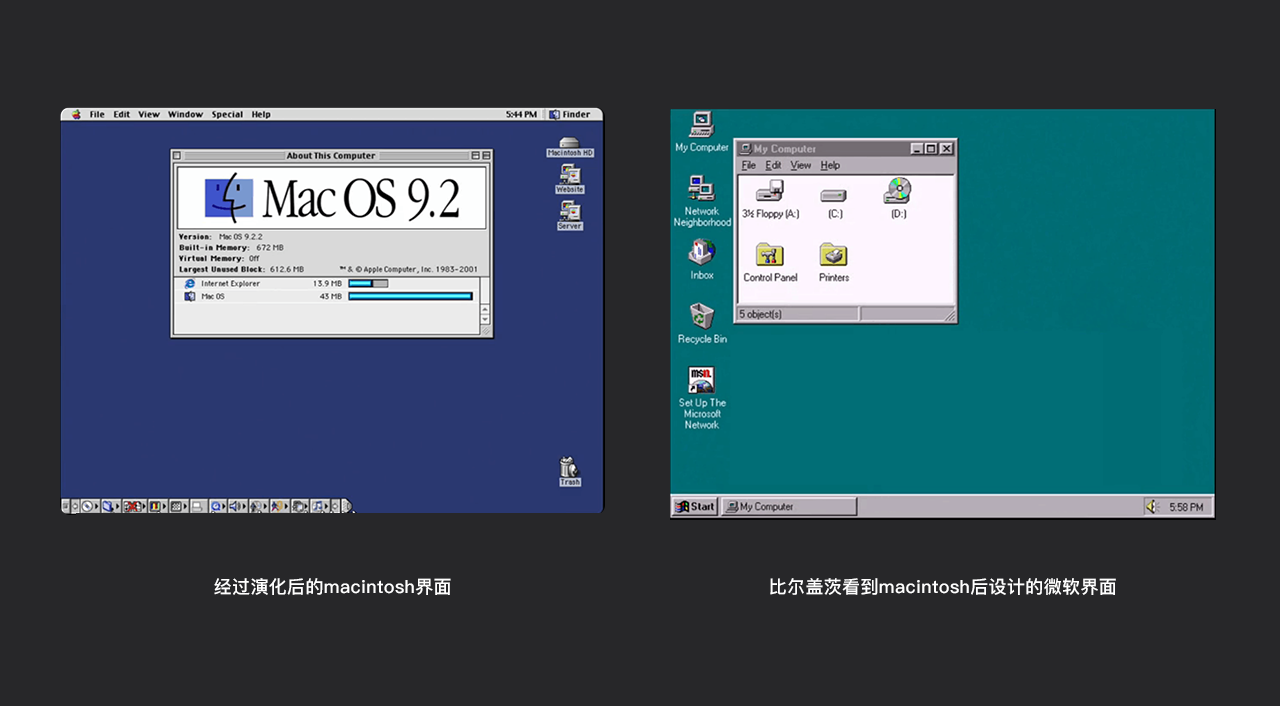1280x706 pixels.
Task: Click the '13.9 MB' Internet Explorer memory value
Action: pos(327,283)
